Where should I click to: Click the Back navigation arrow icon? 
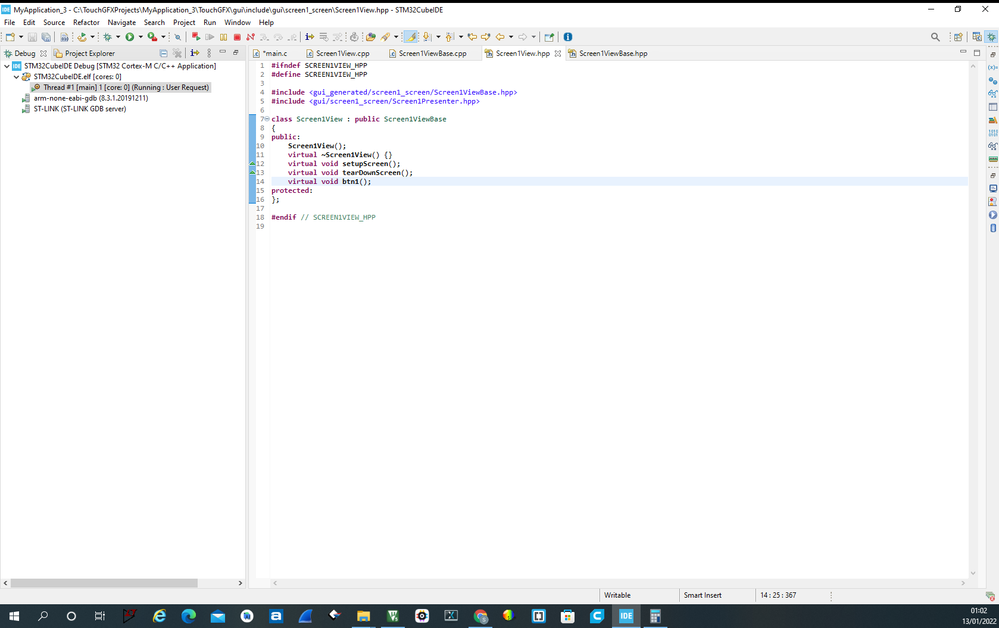point(500,37)
